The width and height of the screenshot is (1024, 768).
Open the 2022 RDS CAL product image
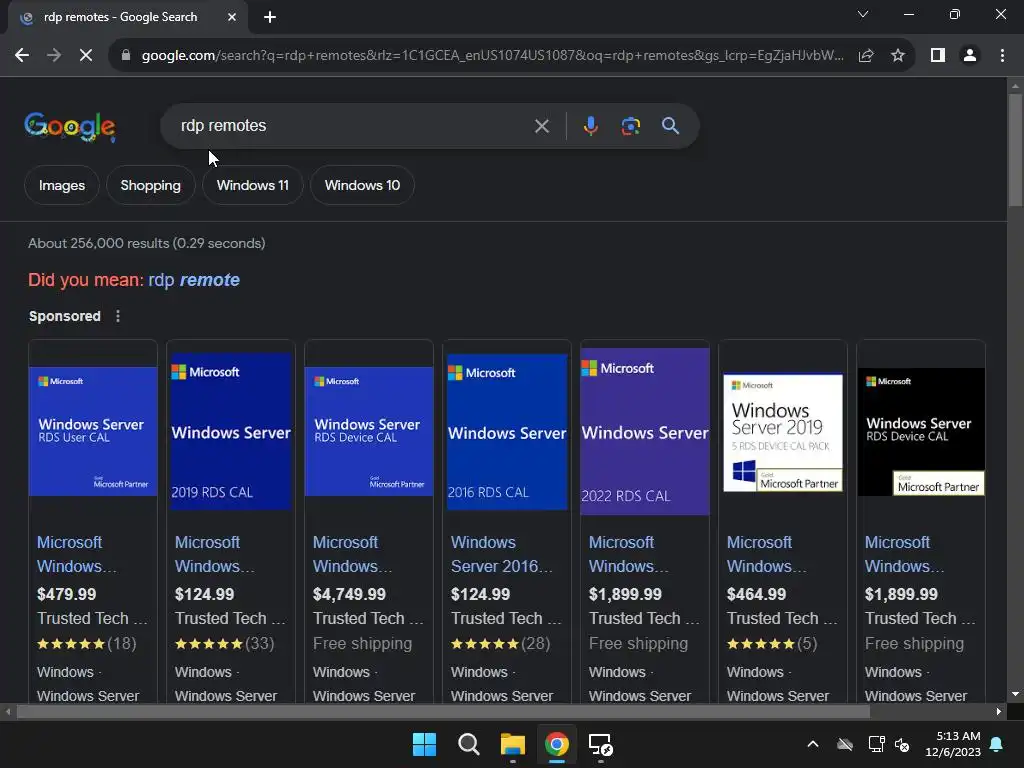[x=645, y=431]
